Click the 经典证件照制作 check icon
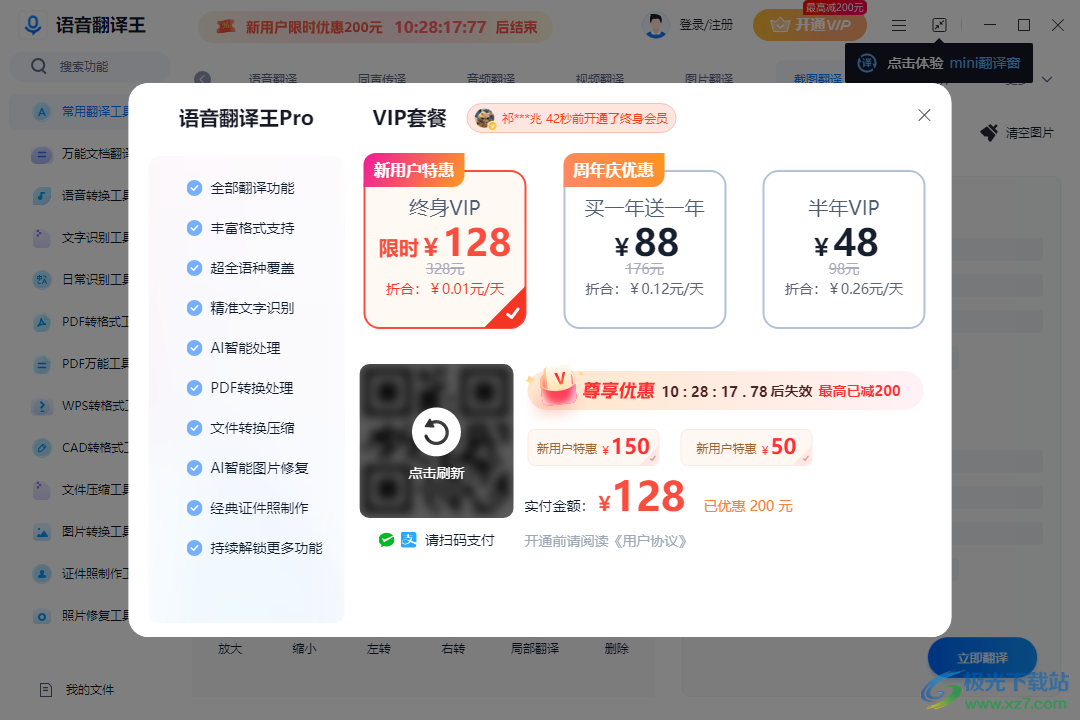Image resolution: width=1080 pixels, height=720 pixels. (x=194, y=508)
